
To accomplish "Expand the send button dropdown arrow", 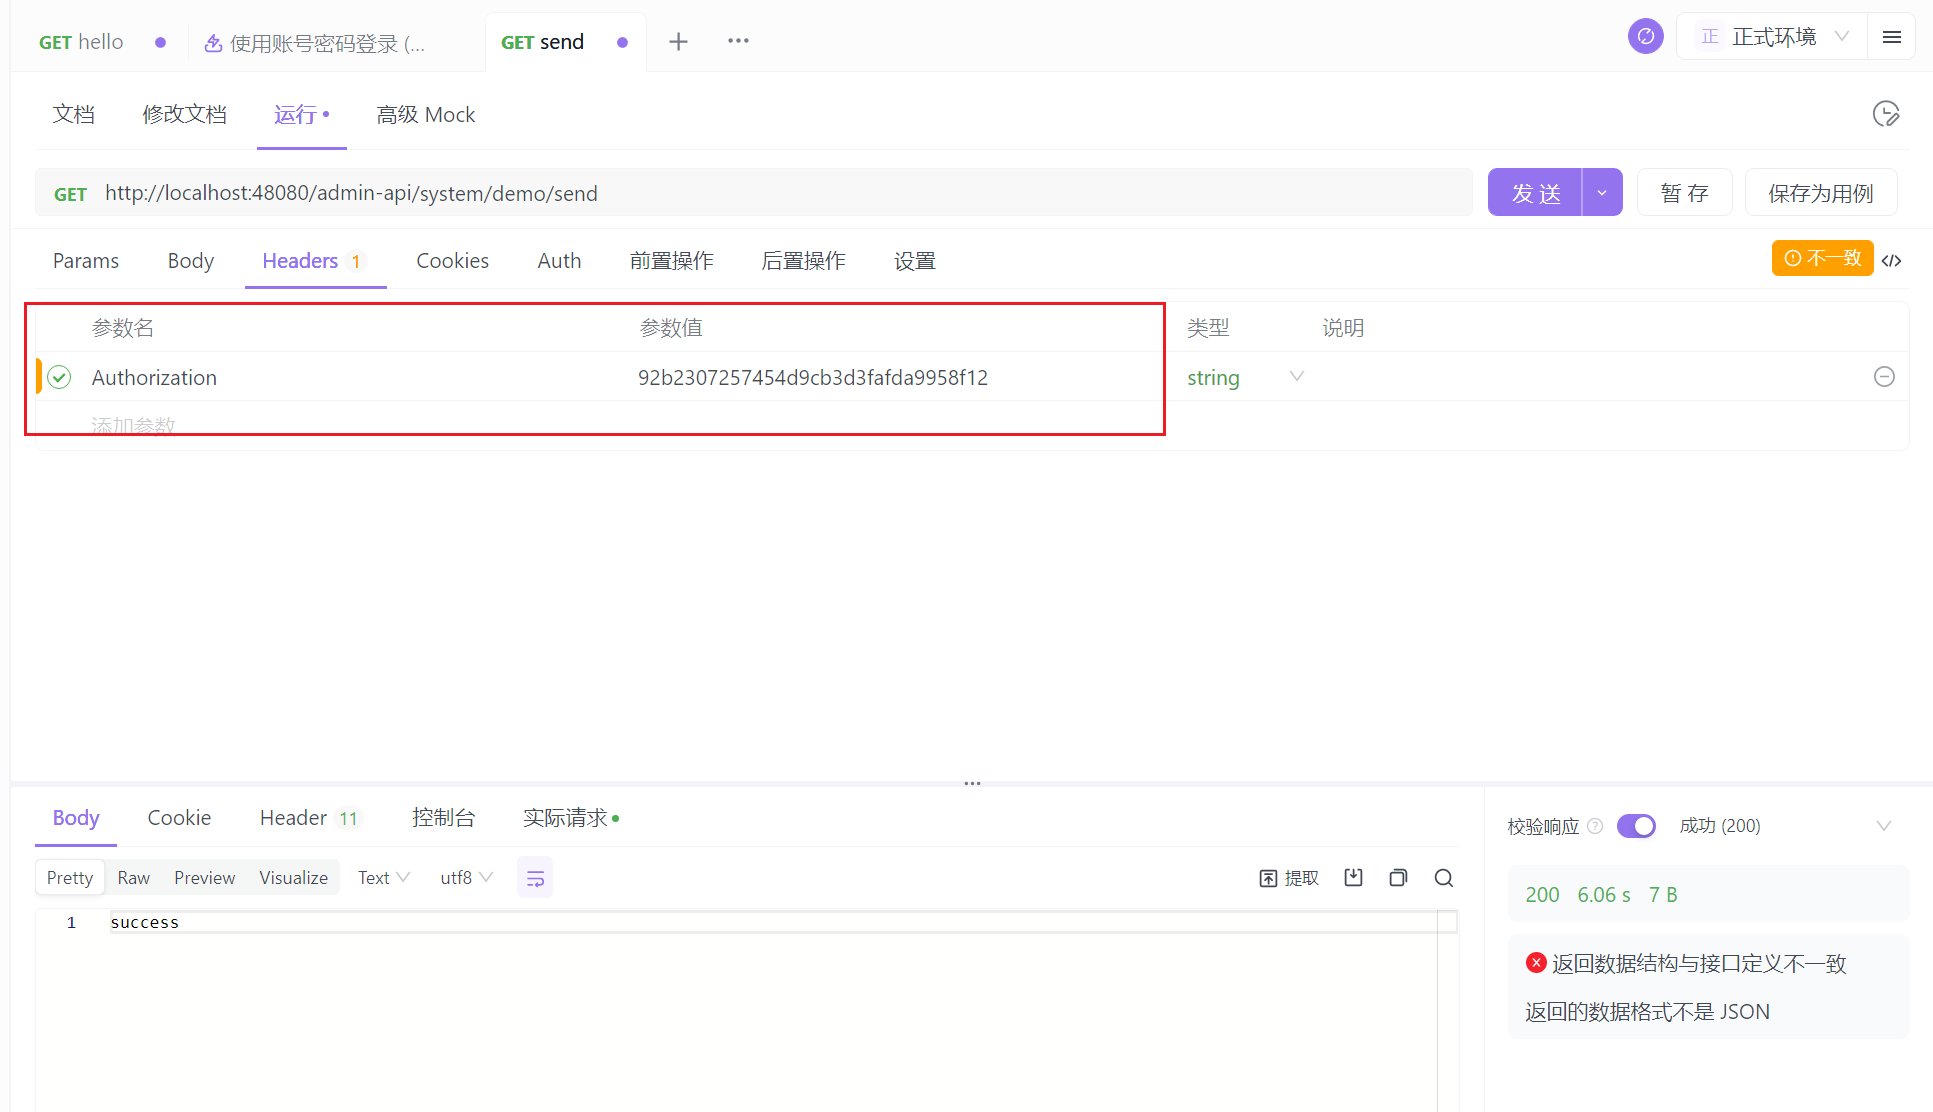I will click(x=1602, y=192).
